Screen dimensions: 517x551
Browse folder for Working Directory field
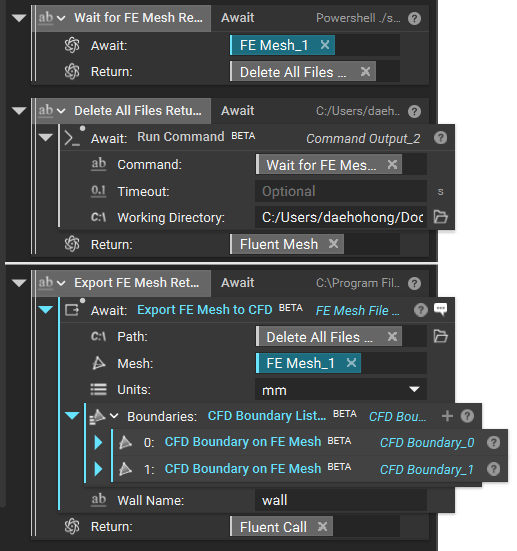440,217
